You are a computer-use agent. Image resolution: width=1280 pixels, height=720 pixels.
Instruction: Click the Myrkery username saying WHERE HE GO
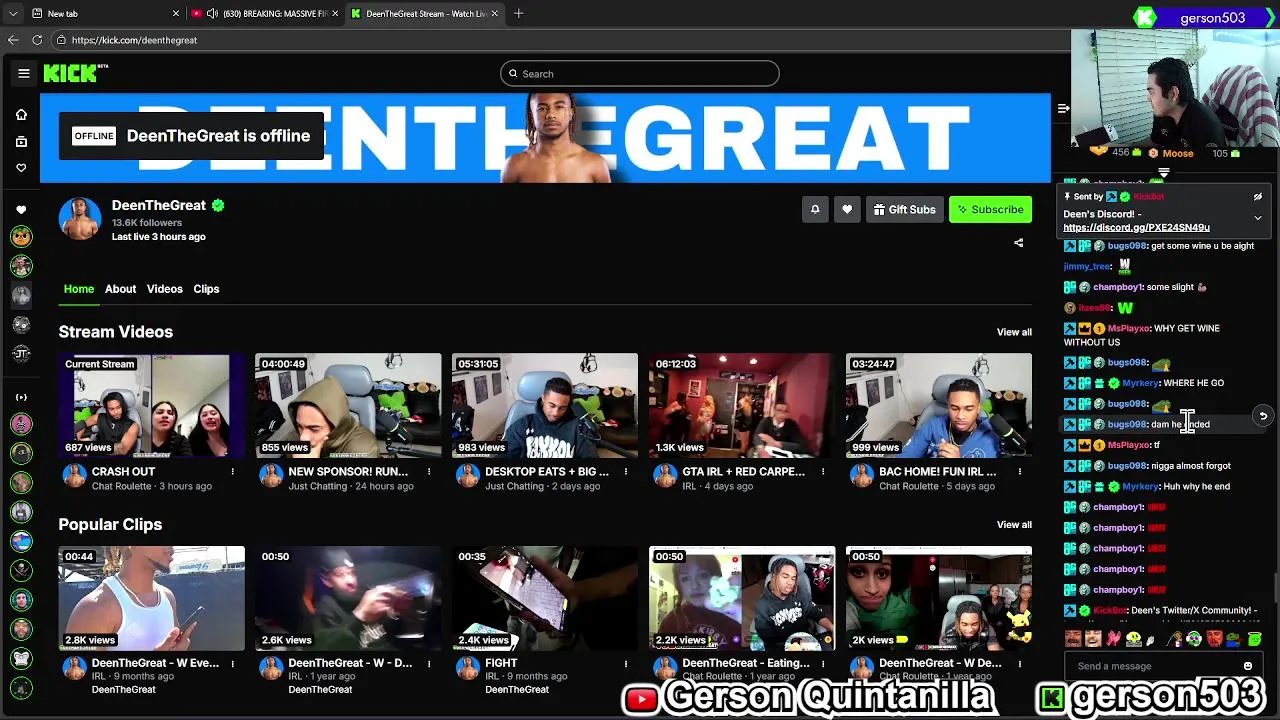[x=1139, y=383]
